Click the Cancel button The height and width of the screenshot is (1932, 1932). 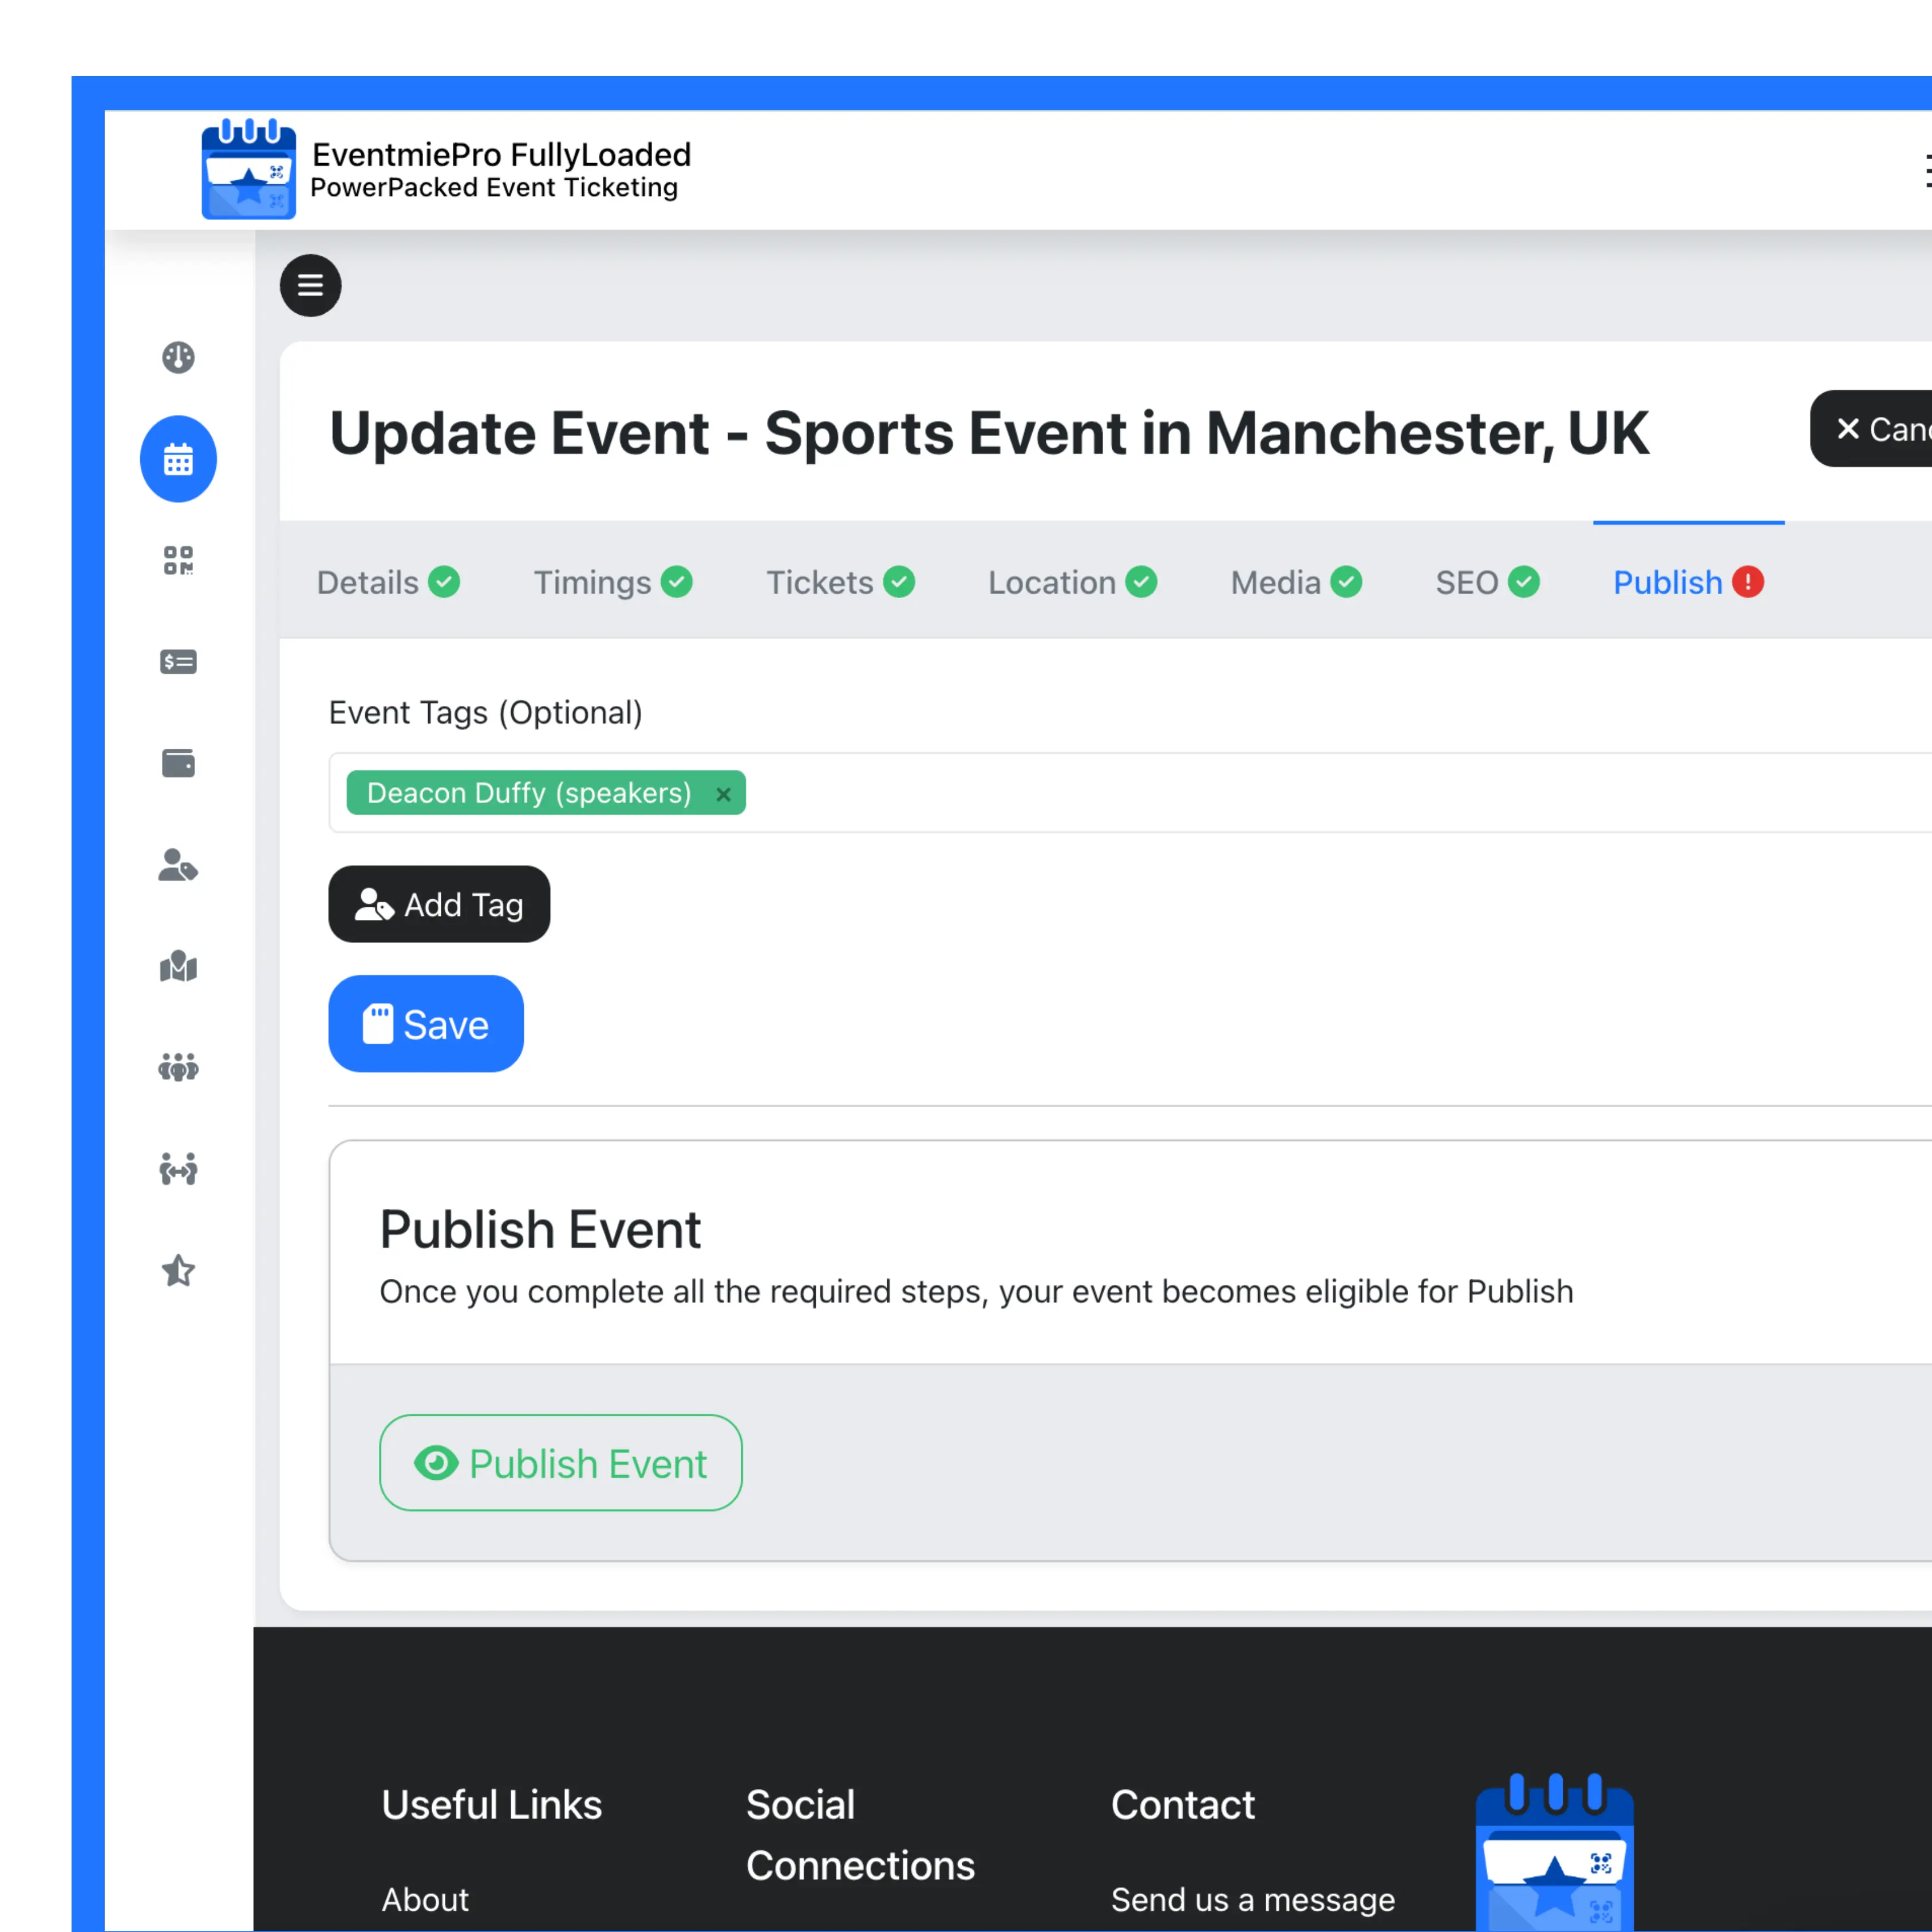point(1871,429)
